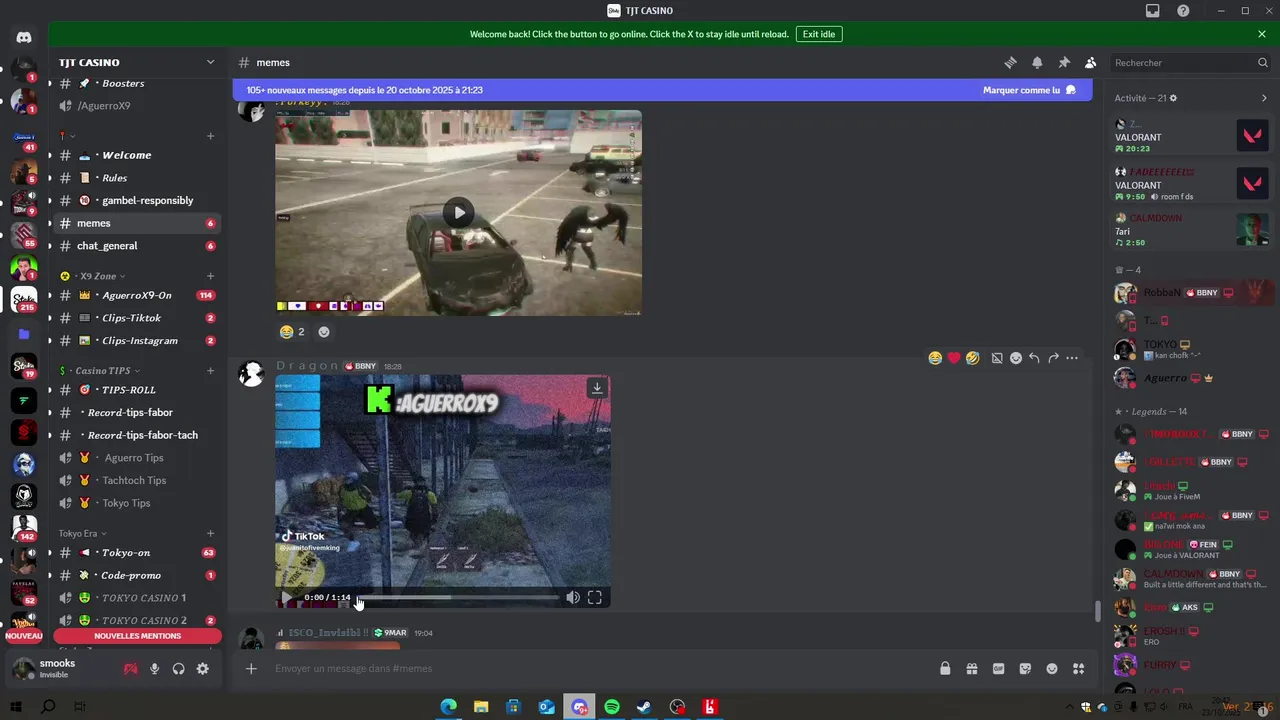
Task: Join the Tachtoch Tips voice channel
Action: pyautogui.click(x=136, y=480)
